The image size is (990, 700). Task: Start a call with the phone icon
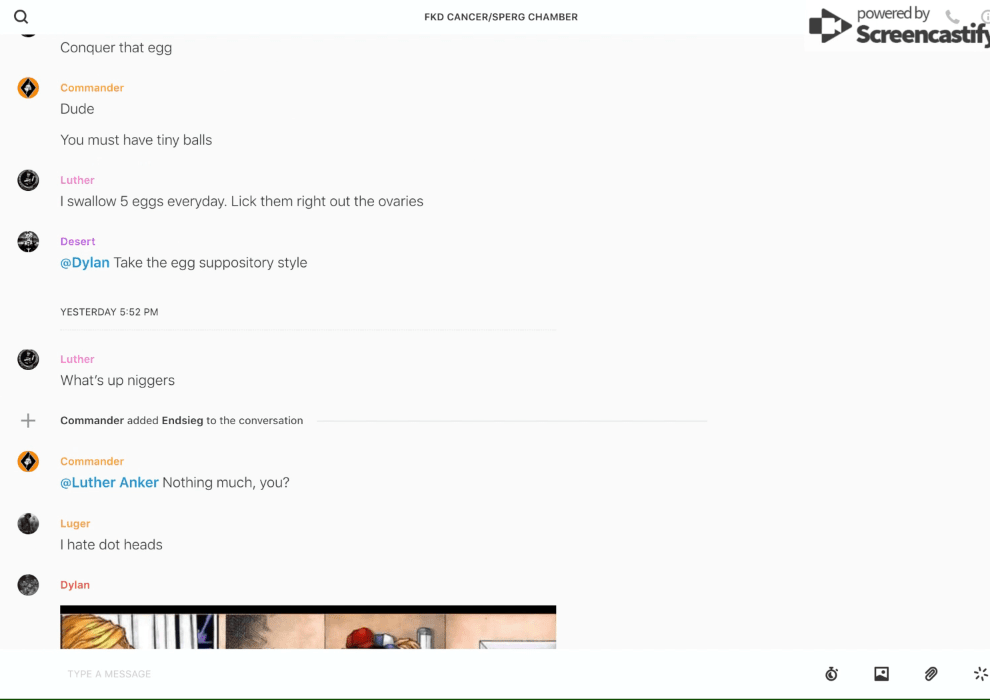point(952,16)
